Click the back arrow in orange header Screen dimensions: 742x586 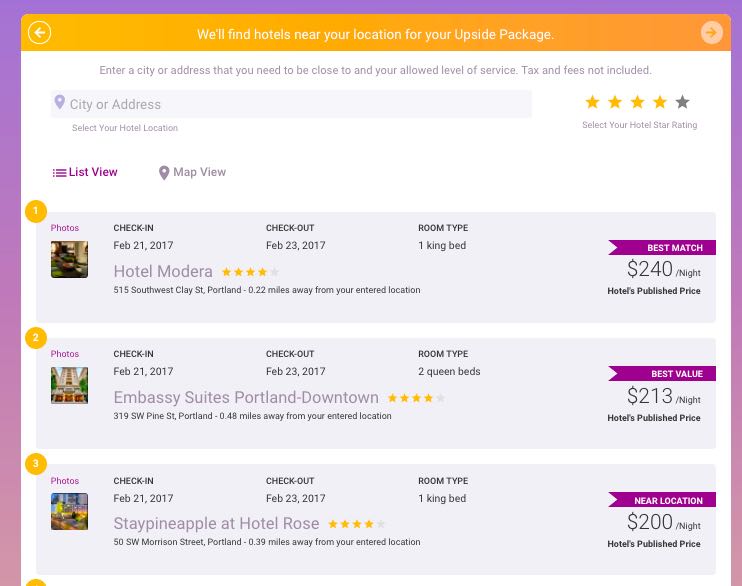(x=39, y=33)
